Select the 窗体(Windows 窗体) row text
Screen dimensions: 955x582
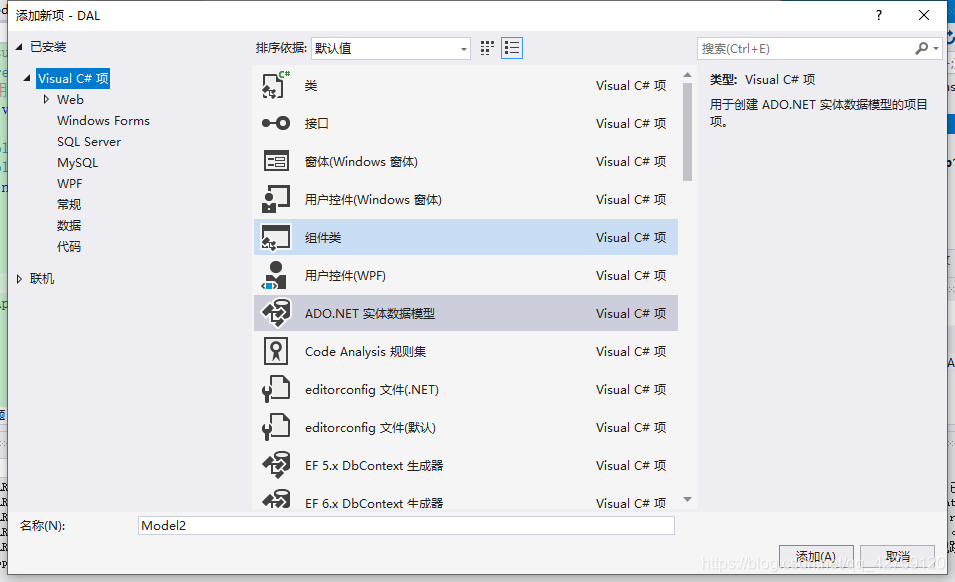[x=361, y=161]
